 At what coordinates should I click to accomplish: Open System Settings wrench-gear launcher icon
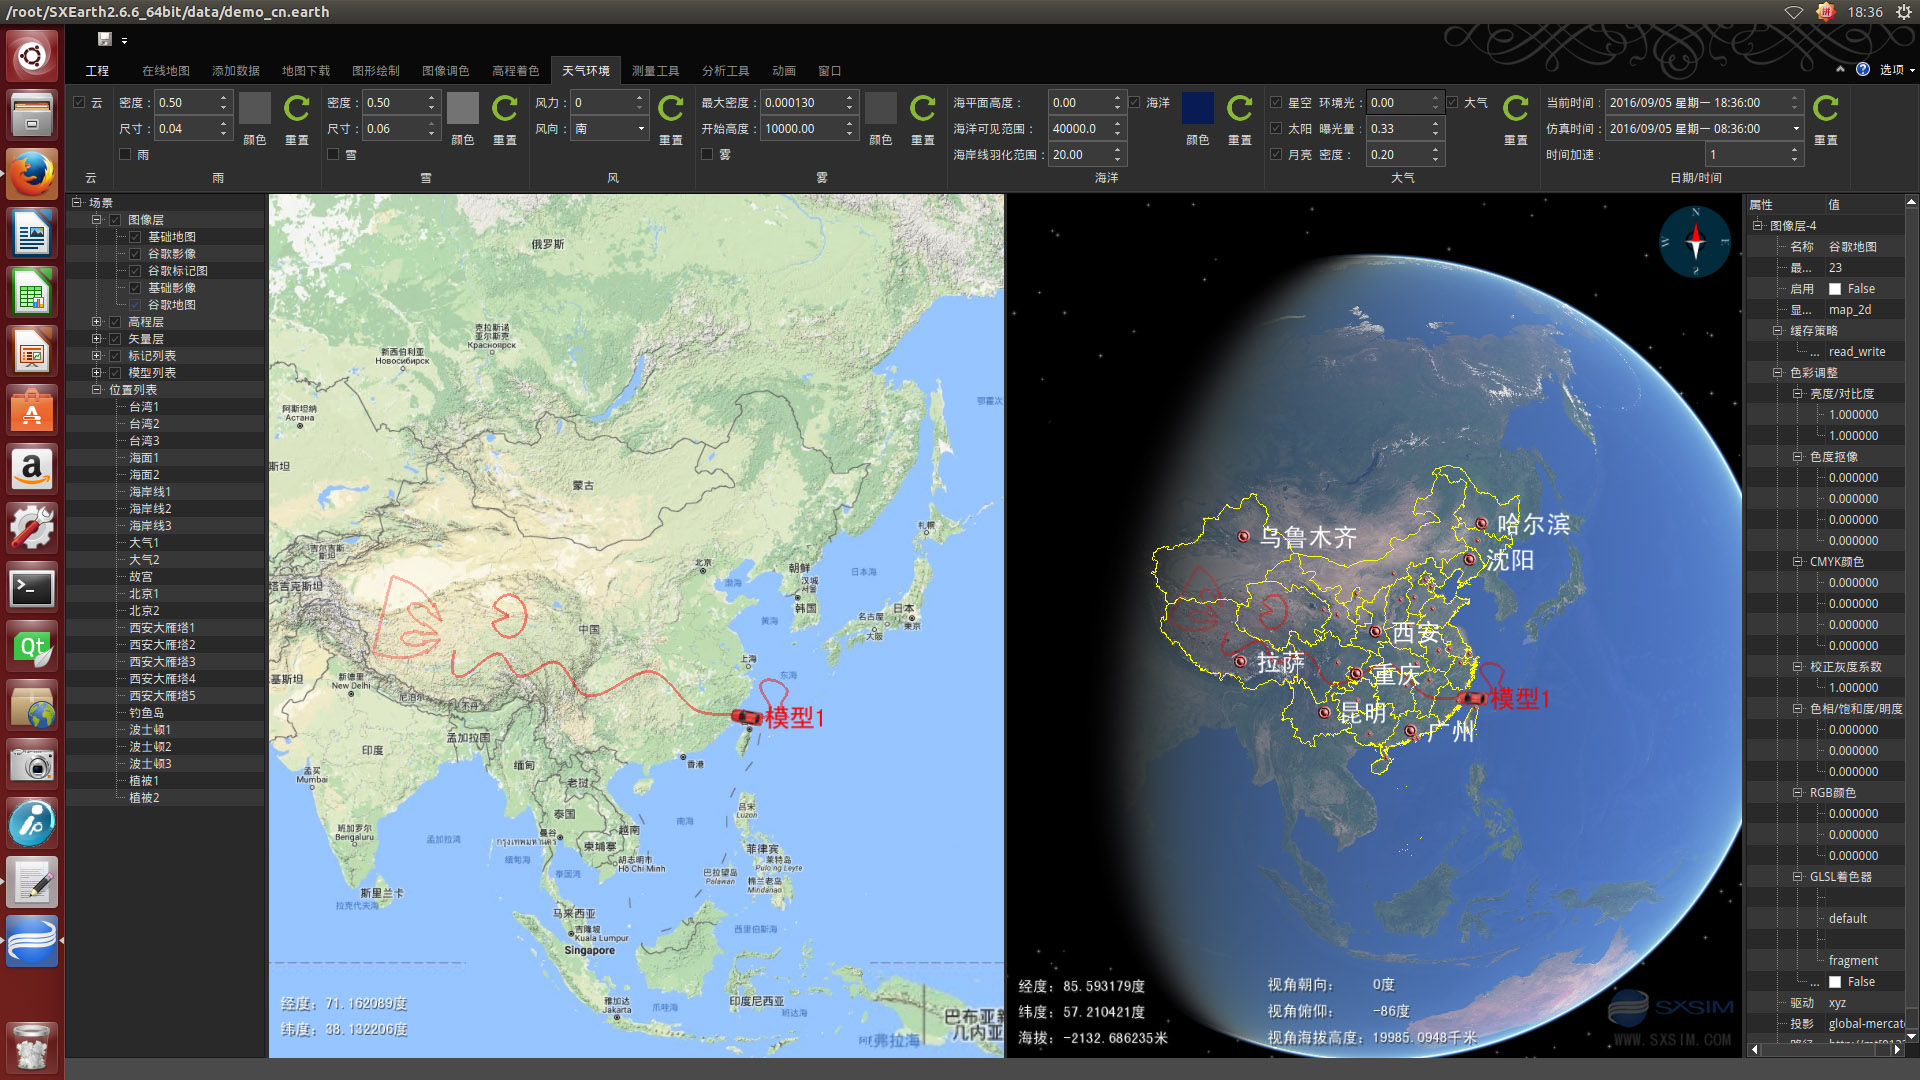32,529
